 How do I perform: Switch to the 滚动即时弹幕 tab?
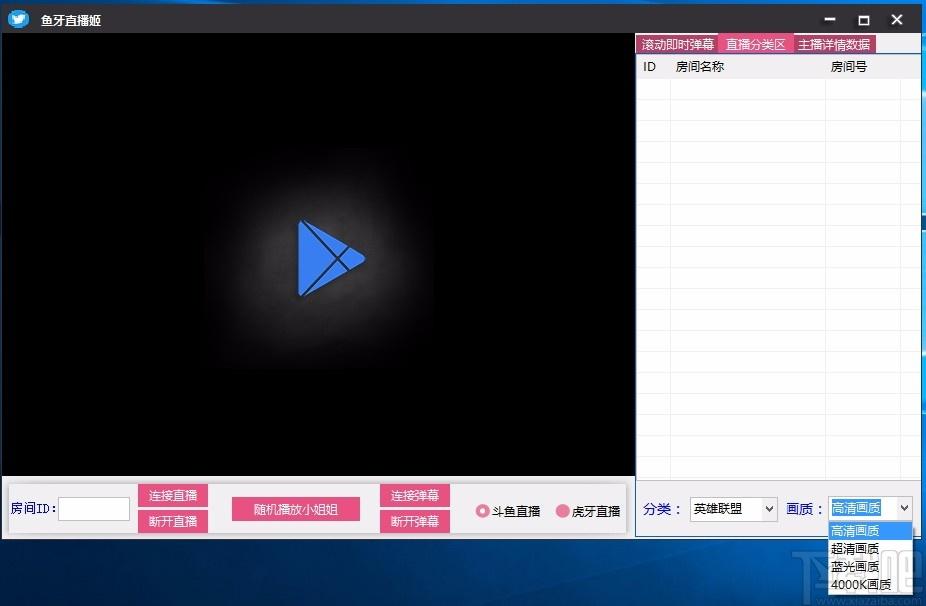677,44
